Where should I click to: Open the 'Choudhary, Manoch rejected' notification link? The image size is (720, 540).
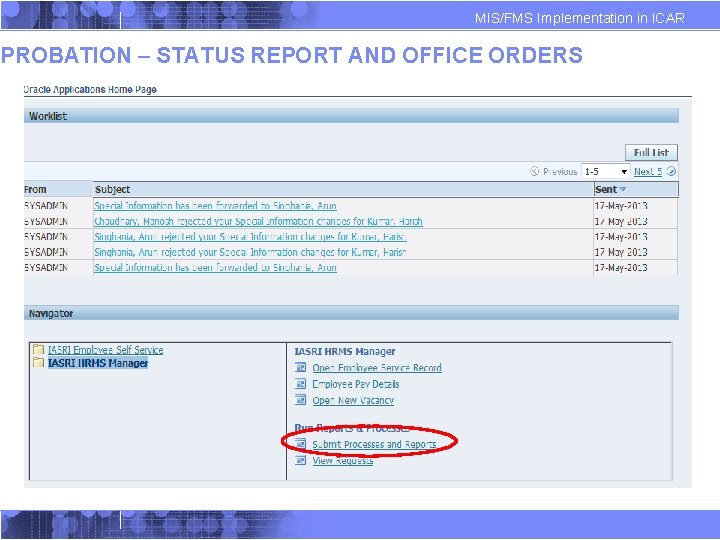[258, 221]
